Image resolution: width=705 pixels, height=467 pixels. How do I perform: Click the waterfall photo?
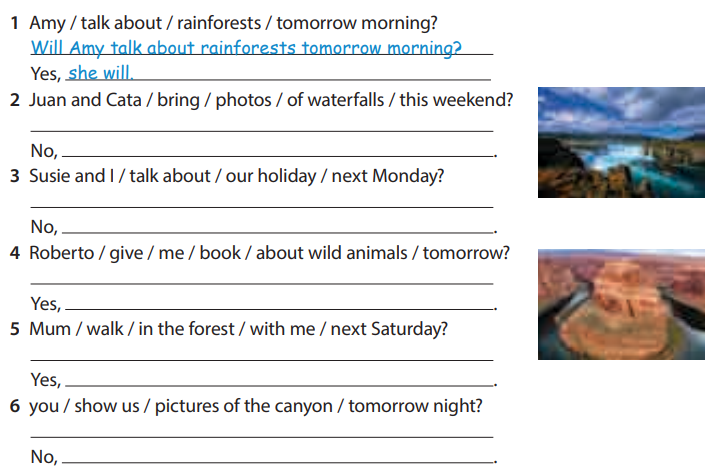pyautogui.click(x=620, y=141)
